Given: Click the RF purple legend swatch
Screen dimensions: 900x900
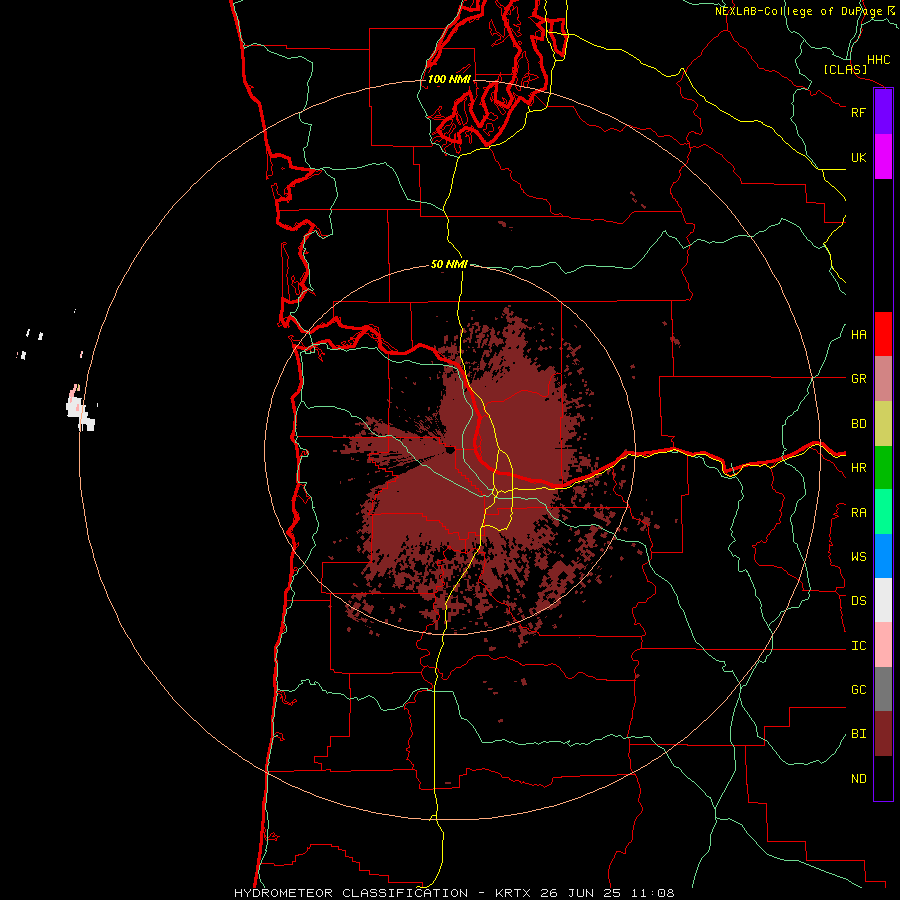Looking at the screenshot, I should coord(883,112).
